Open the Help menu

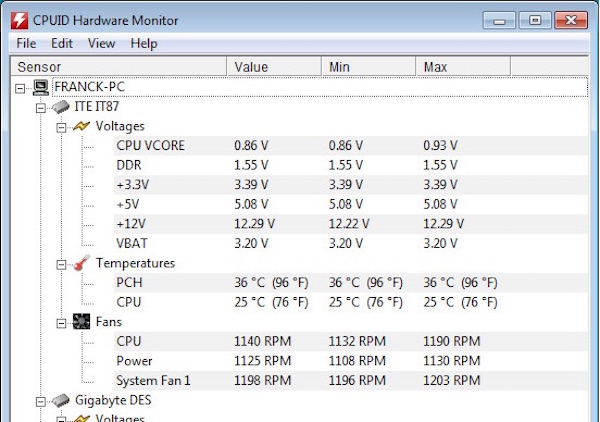tap(144, 44)
